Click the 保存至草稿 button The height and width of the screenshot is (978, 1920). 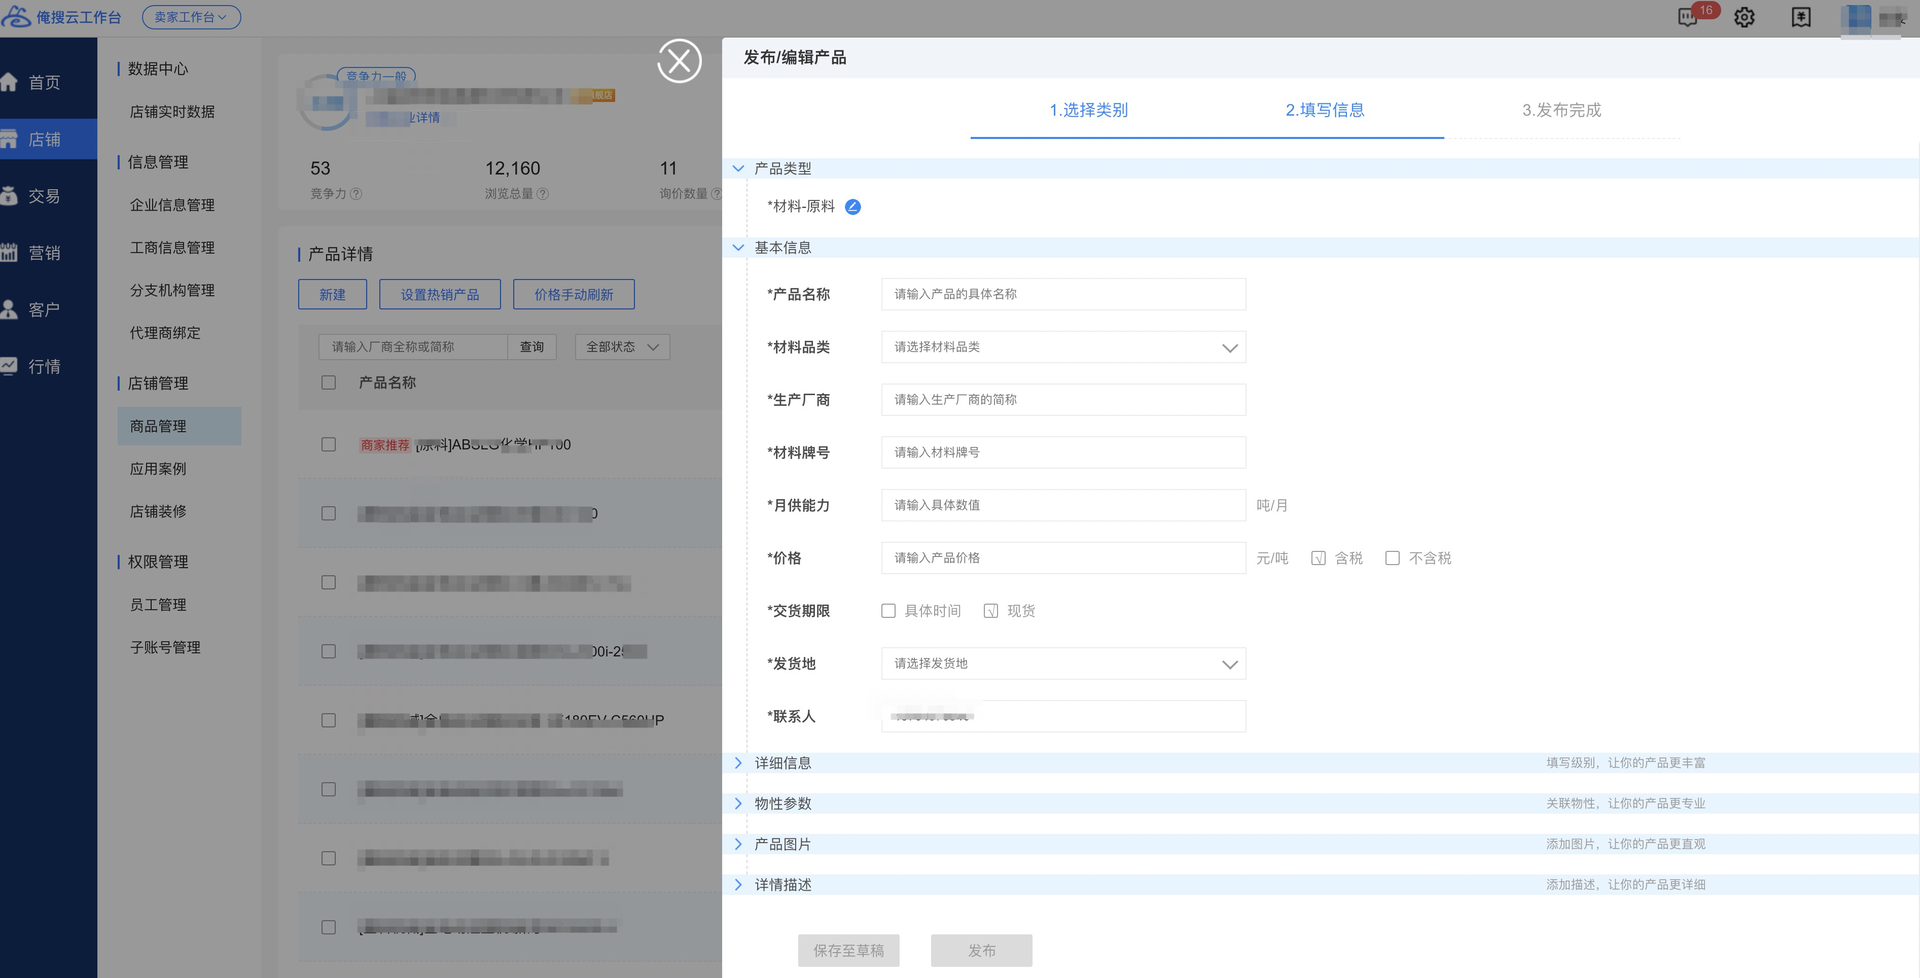pyautogui.click(x=848, y=950)
